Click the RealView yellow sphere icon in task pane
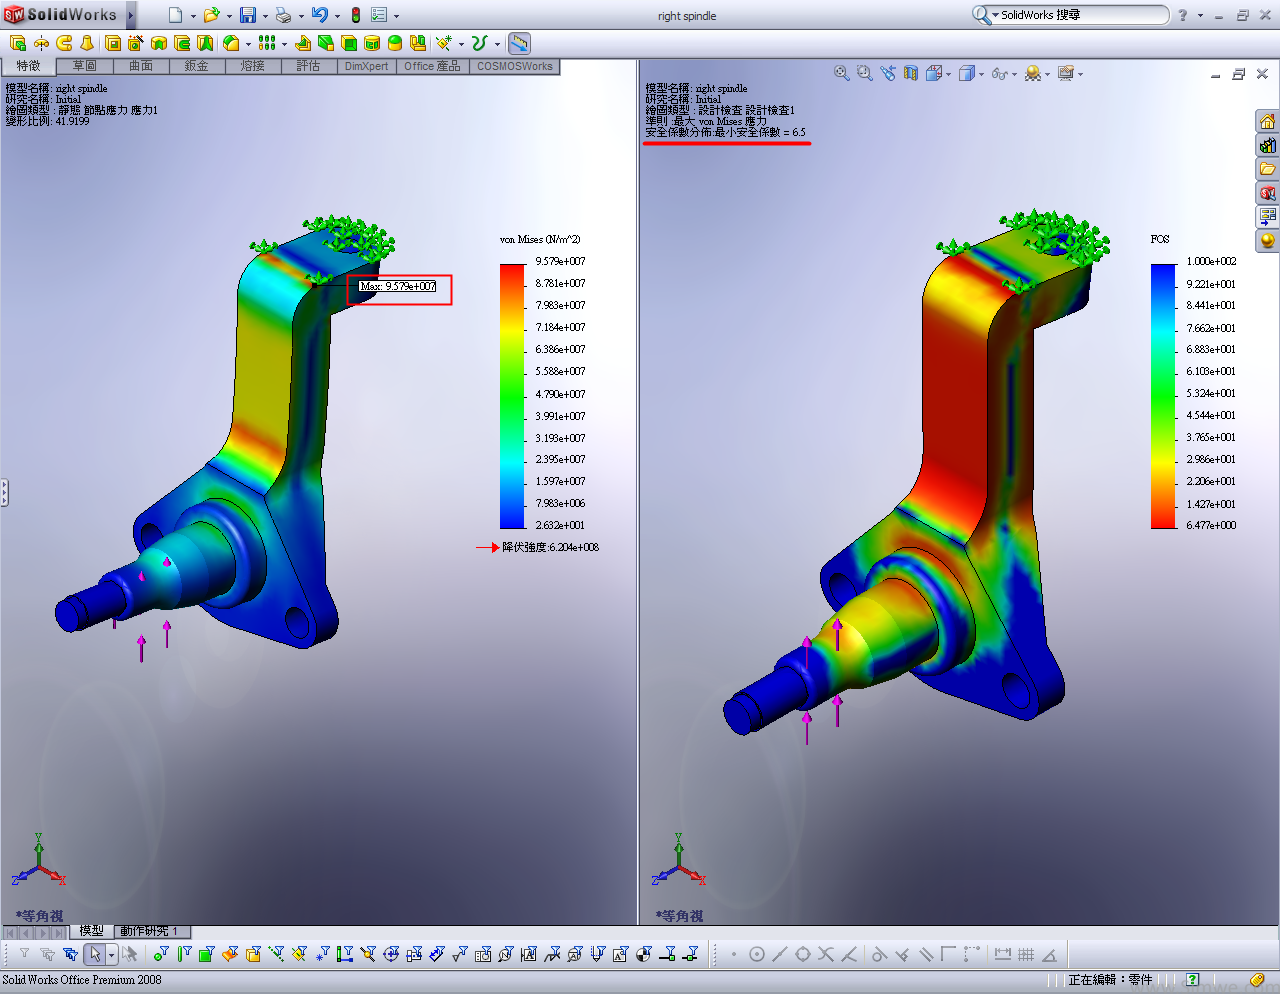The image size is (1280, 994). tap(1267, 241)
